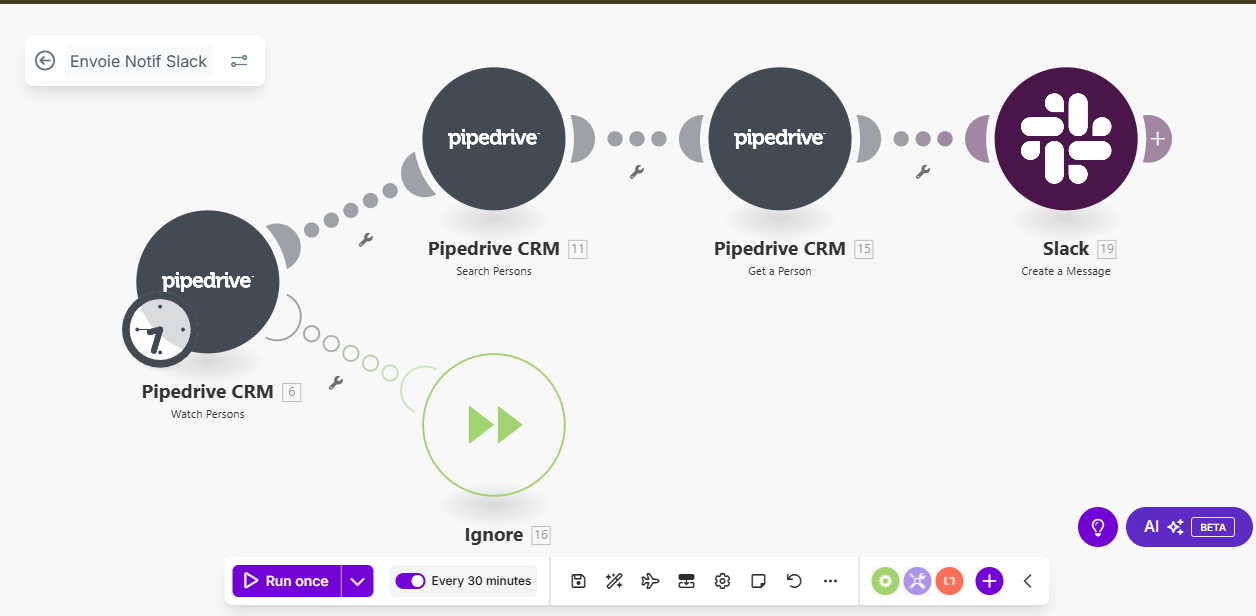The height and width of the screenshot is (616, 1256).
Task: Open the purple Tools icon
Action: [x=917, y=581]
